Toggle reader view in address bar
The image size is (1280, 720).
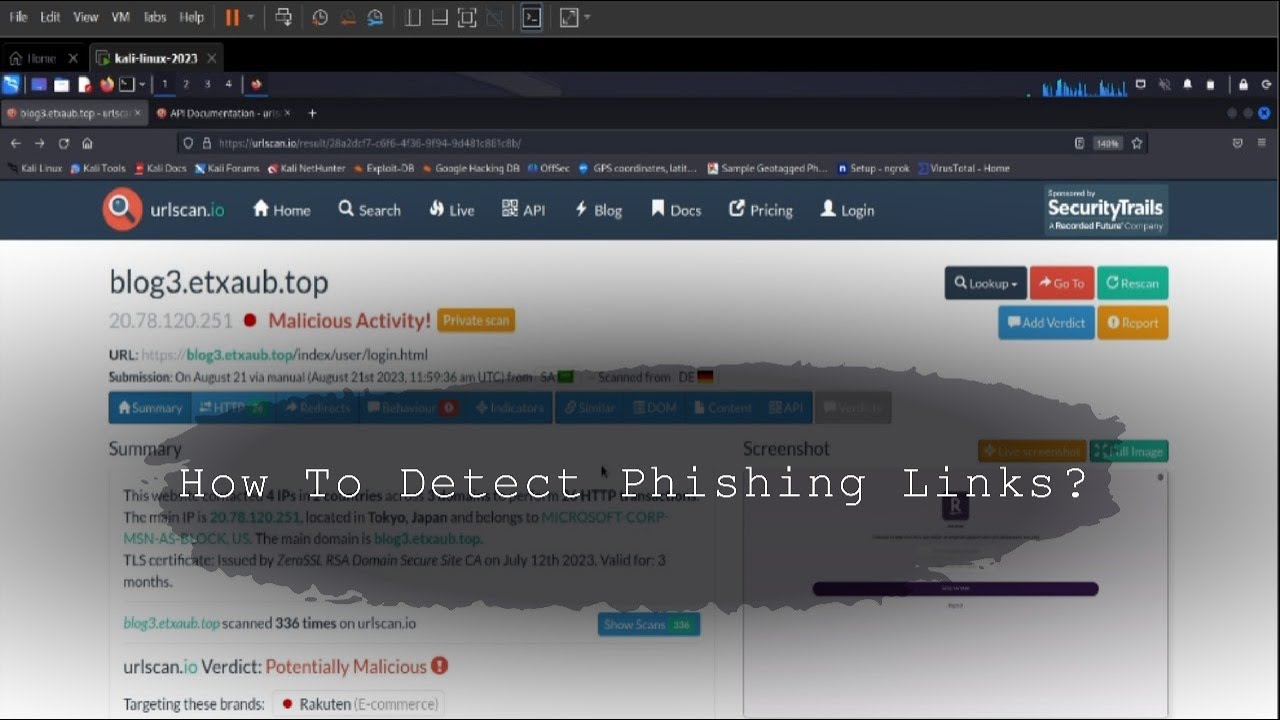pos(1079,143)
